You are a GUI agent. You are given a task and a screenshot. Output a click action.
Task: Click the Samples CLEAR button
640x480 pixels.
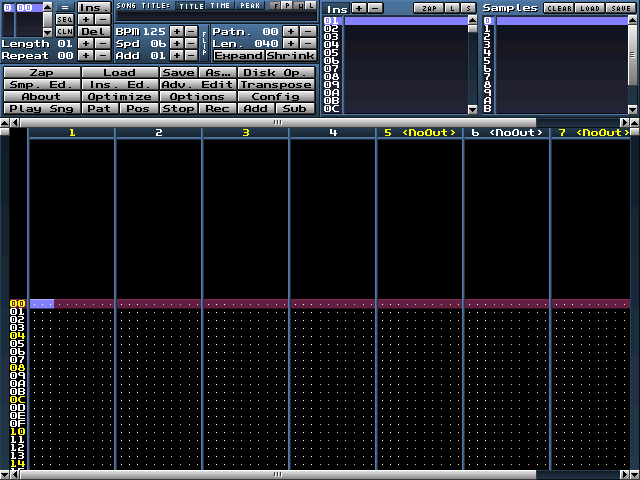pos(559,8)
